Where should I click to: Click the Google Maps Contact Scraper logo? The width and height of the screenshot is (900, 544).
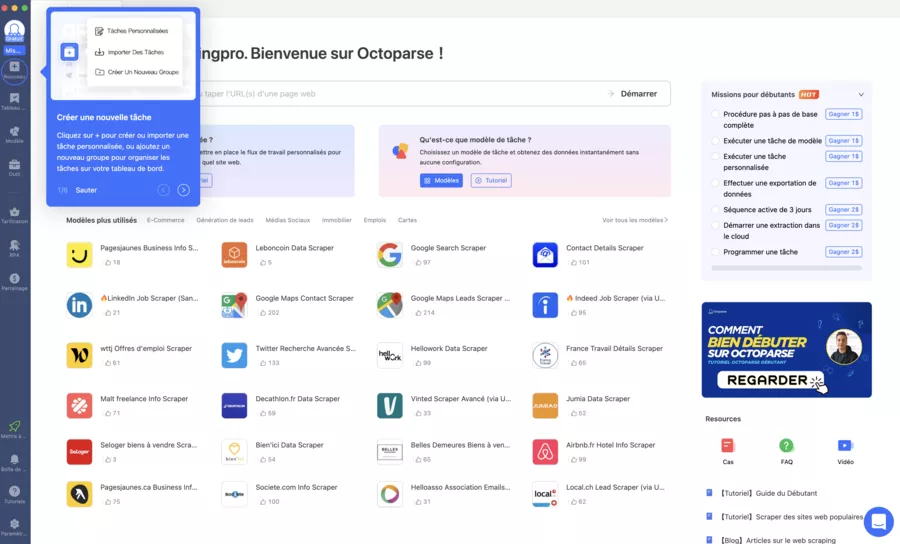(x=234, y=305)
